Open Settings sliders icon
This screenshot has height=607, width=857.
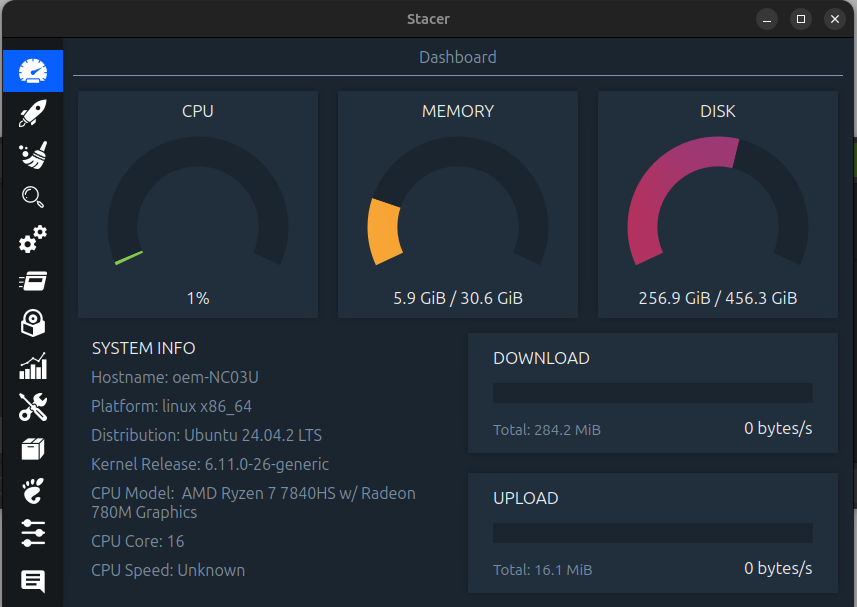click(33, 533)
